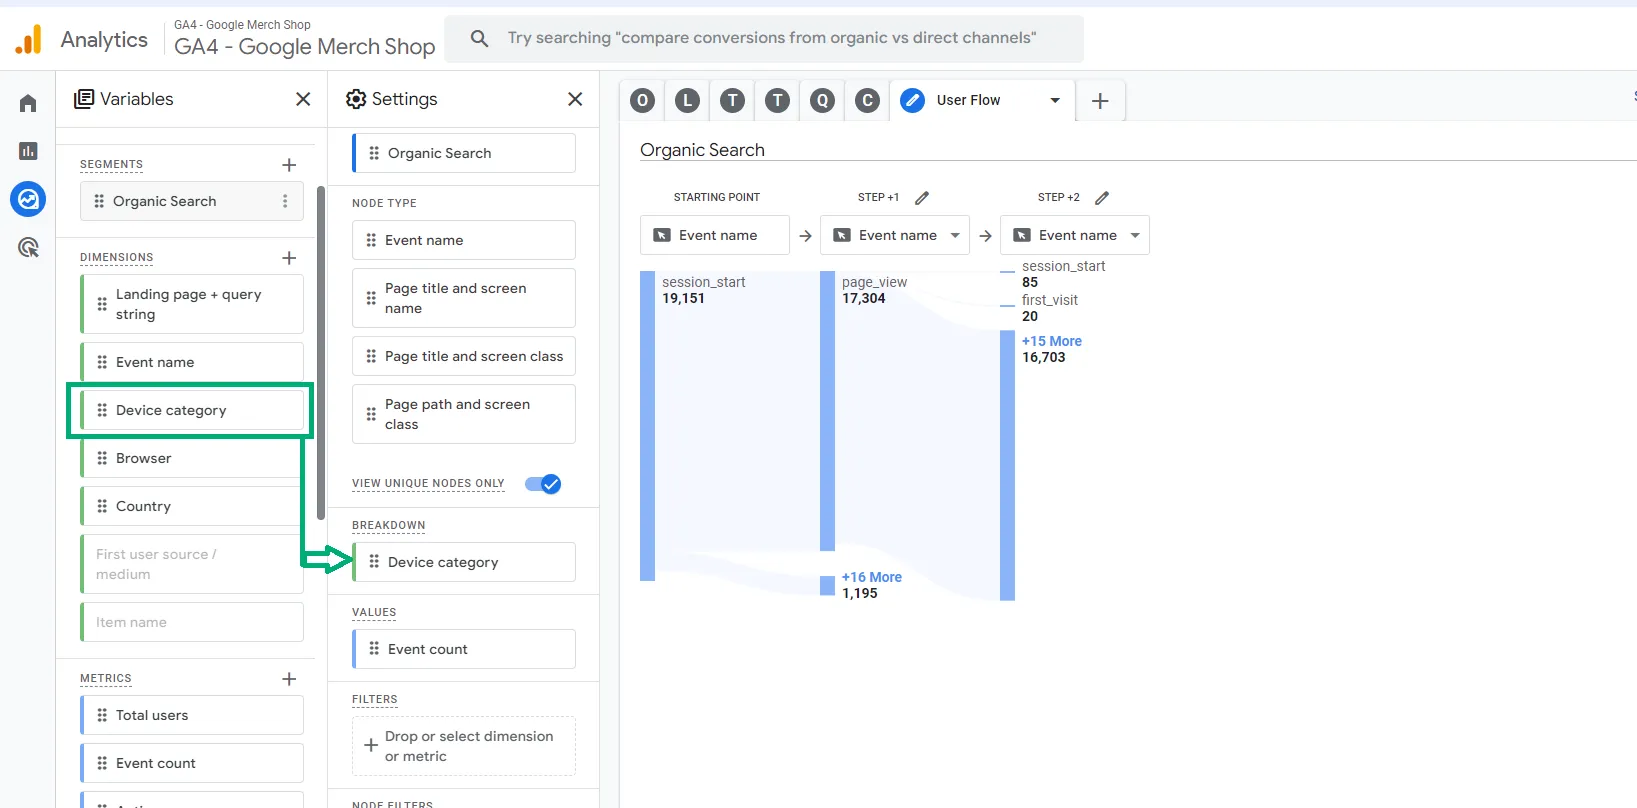Open Organic Search segment options menu

click(x=285, y=201)
